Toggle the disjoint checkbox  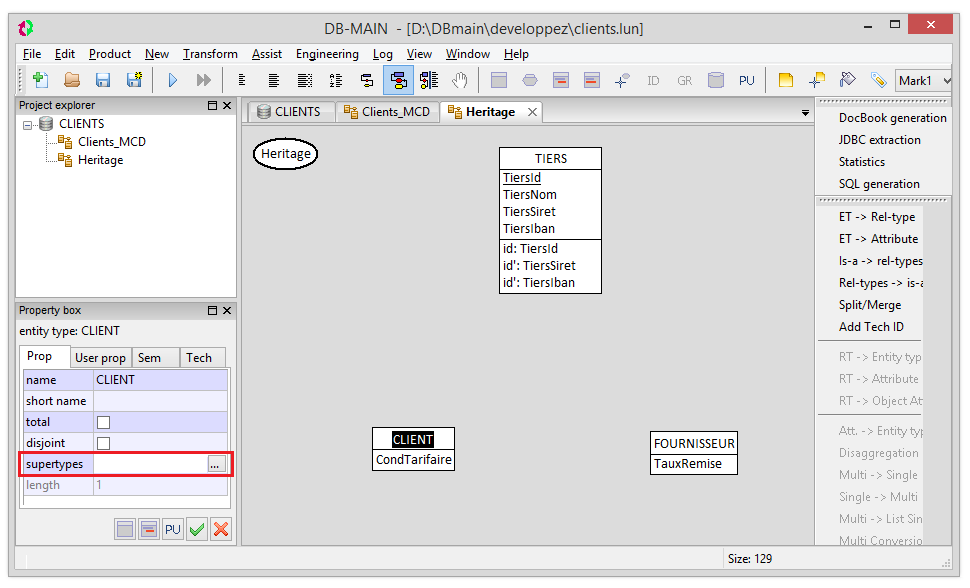pos(103,443)
